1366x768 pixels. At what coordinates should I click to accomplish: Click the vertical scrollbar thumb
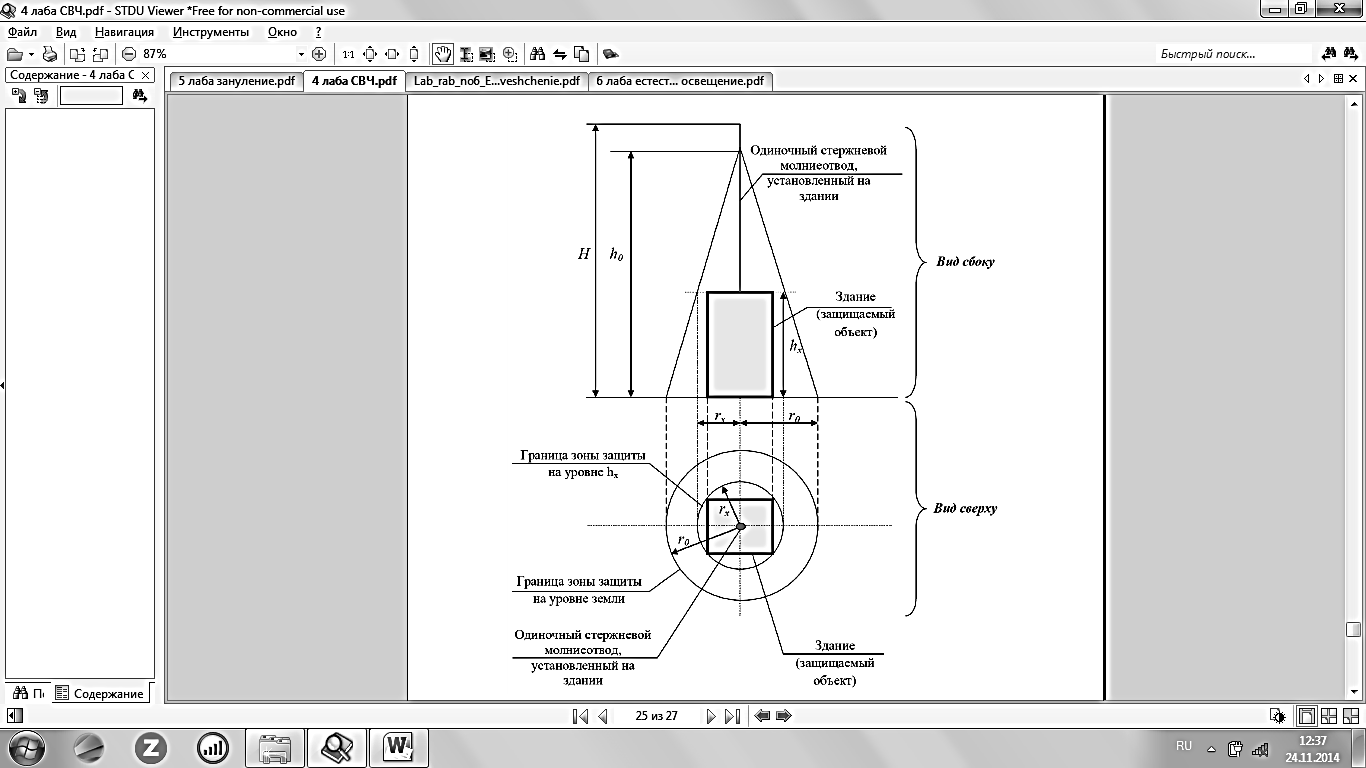[1353, 629]
